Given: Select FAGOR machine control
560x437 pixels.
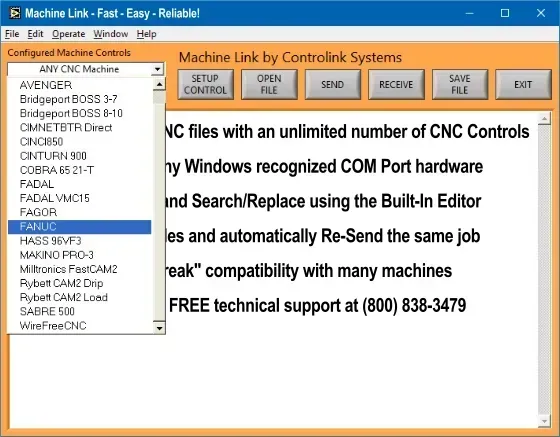Looking at the screenshot, I should pyautogui.click(x=79, y=212).
